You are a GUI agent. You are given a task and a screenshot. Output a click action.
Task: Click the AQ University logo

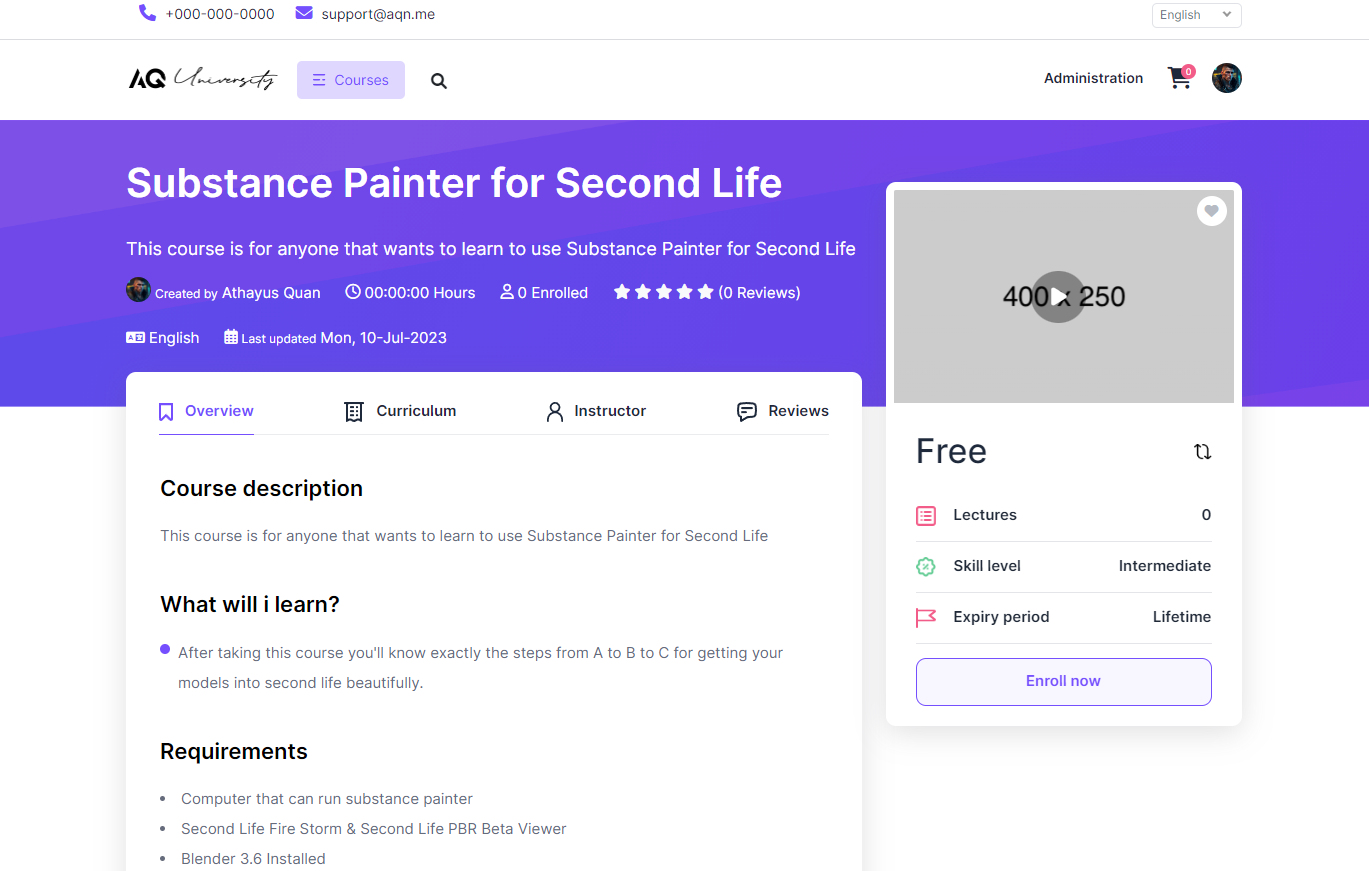click(203, 78)
